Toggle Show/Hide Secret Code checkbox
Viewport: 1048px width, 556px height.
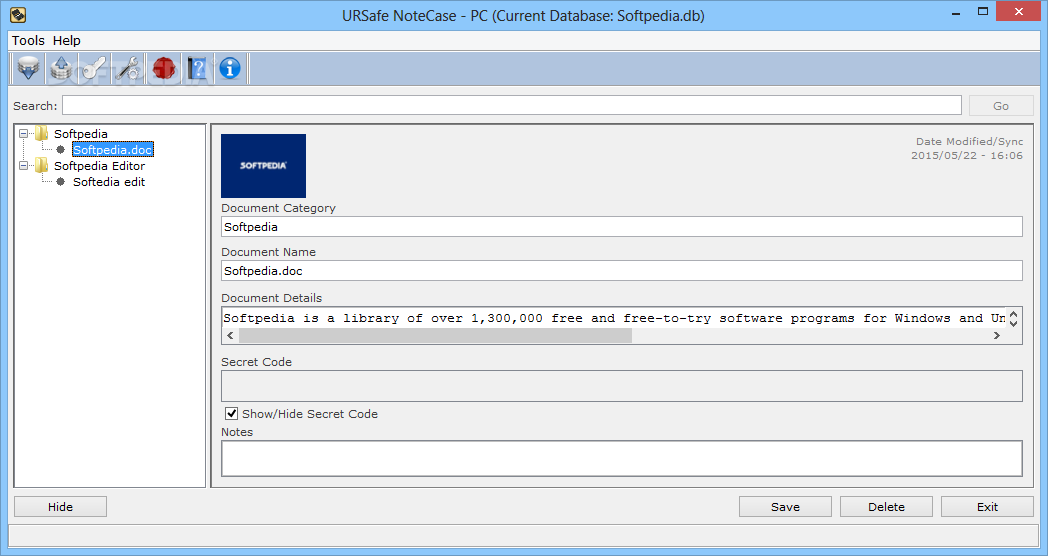coord(231,414)
